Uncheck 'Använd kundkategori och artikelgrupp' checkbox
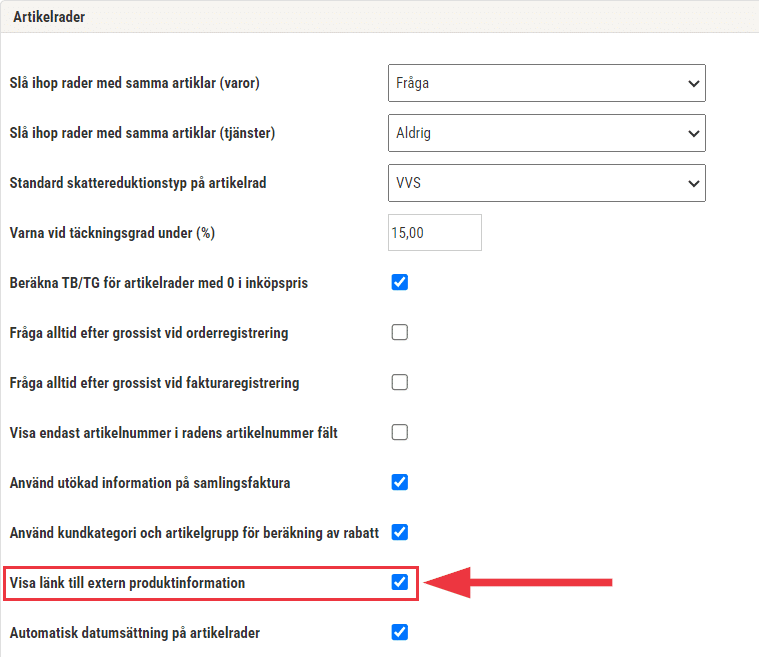759x657 pixels. (400, 532)
